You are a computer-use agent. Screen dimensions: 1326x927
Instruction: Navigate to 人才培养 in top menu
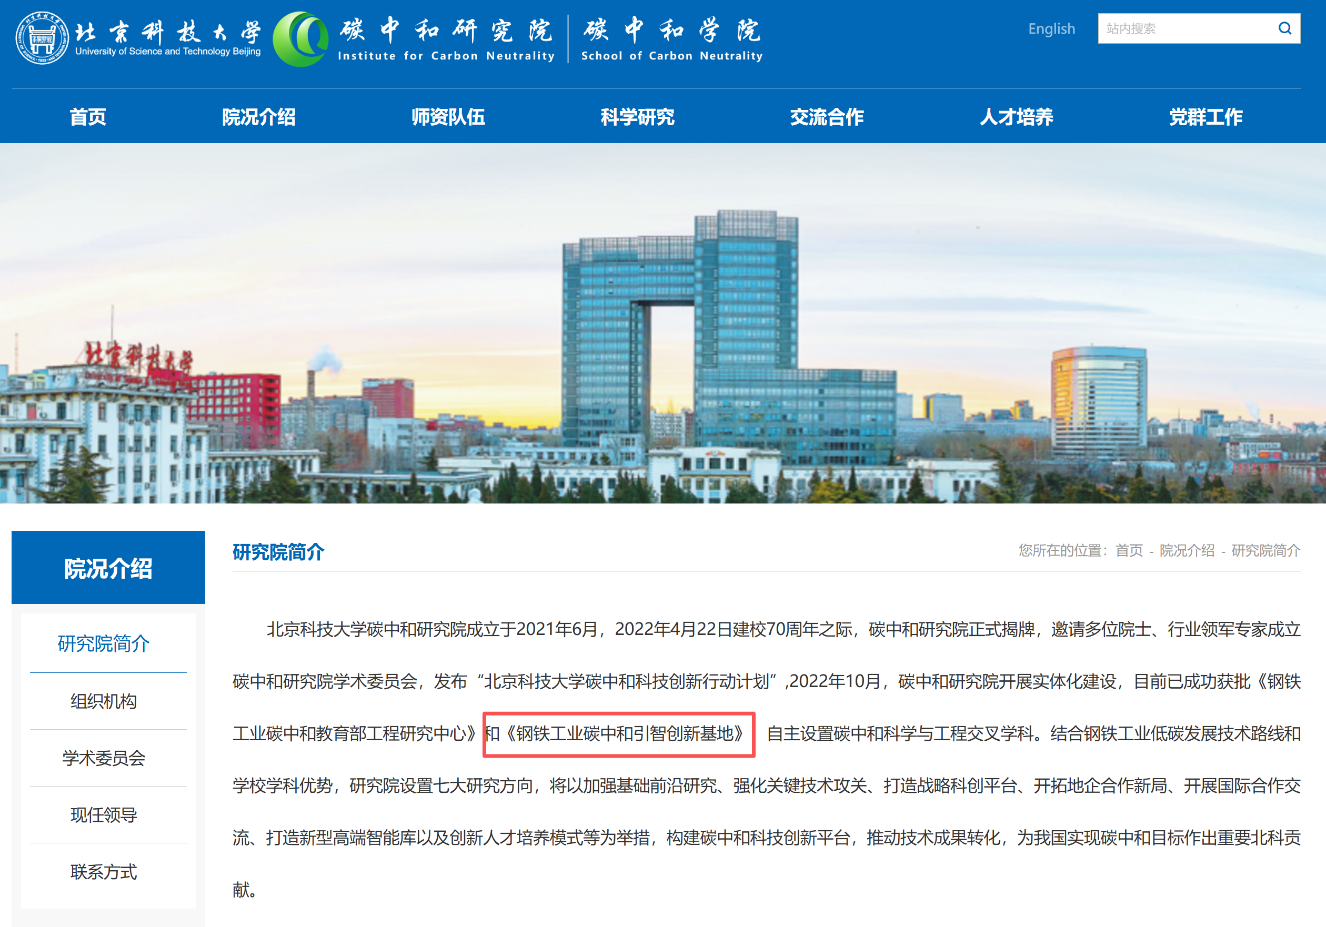(1016, 117)
